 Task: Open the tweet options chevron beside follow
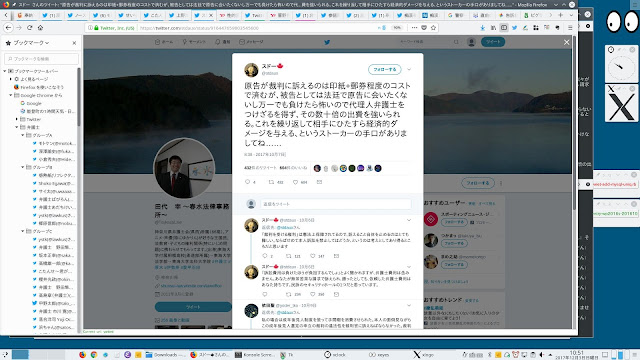[x=409, y=69]
